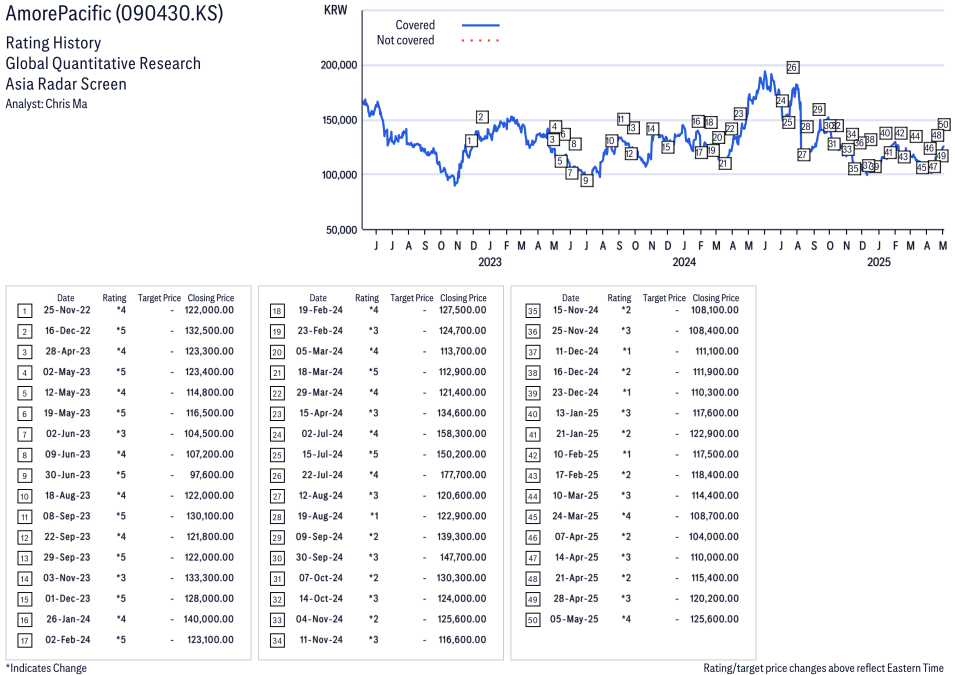
Task: Select the date 25-Nov-22 in the table
Action: (67, 310)
